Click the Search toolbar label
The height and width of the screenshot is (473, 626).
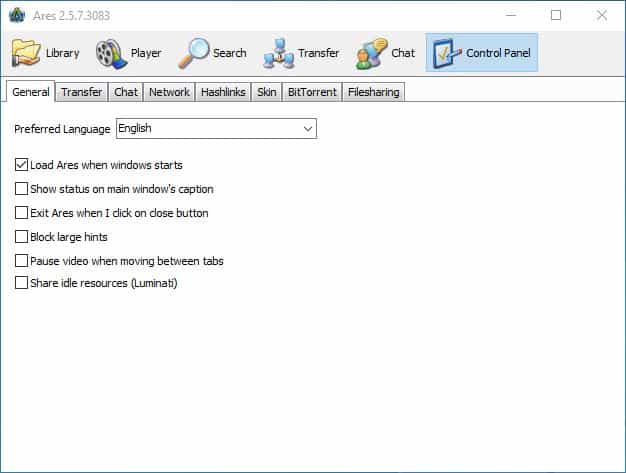tap(230, 53)
